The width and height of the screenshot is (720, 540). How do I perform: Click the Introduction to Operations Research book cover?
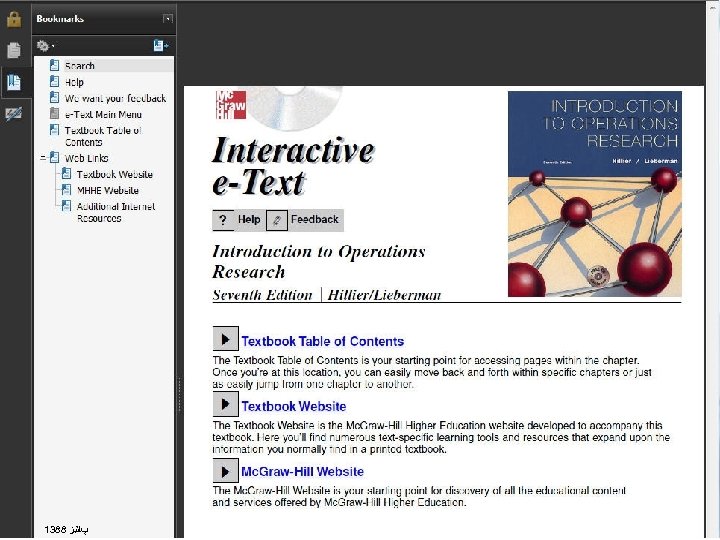[x=595, y=194]
